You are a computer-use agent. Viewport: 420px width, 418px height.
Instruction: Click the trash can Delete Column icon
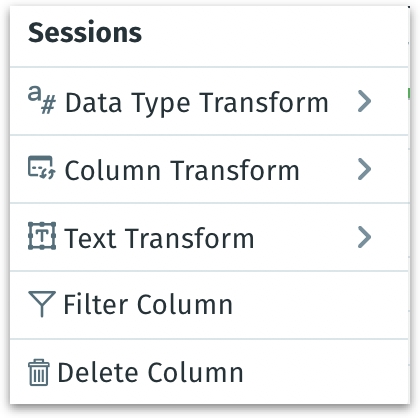39,372
